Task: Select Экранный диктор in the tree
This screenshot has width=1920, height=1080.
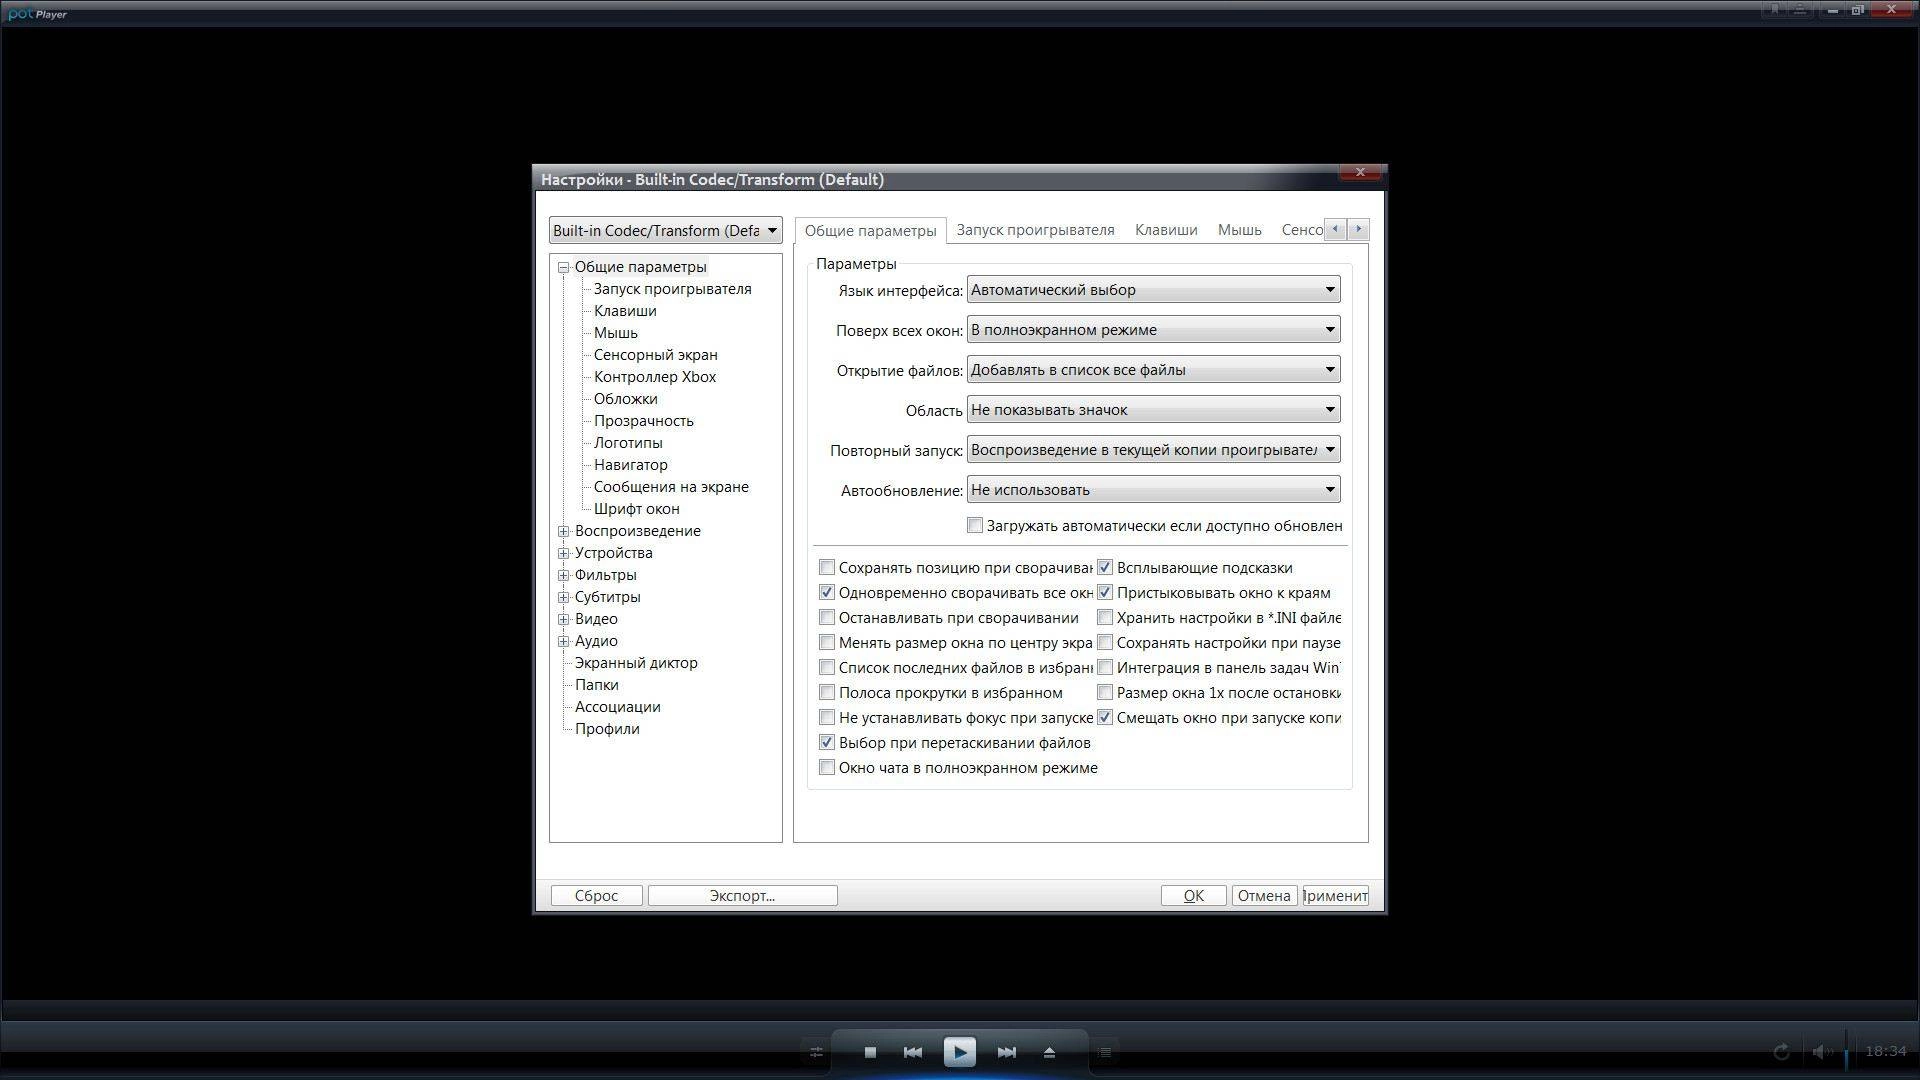Action: (x=636, y=663)
